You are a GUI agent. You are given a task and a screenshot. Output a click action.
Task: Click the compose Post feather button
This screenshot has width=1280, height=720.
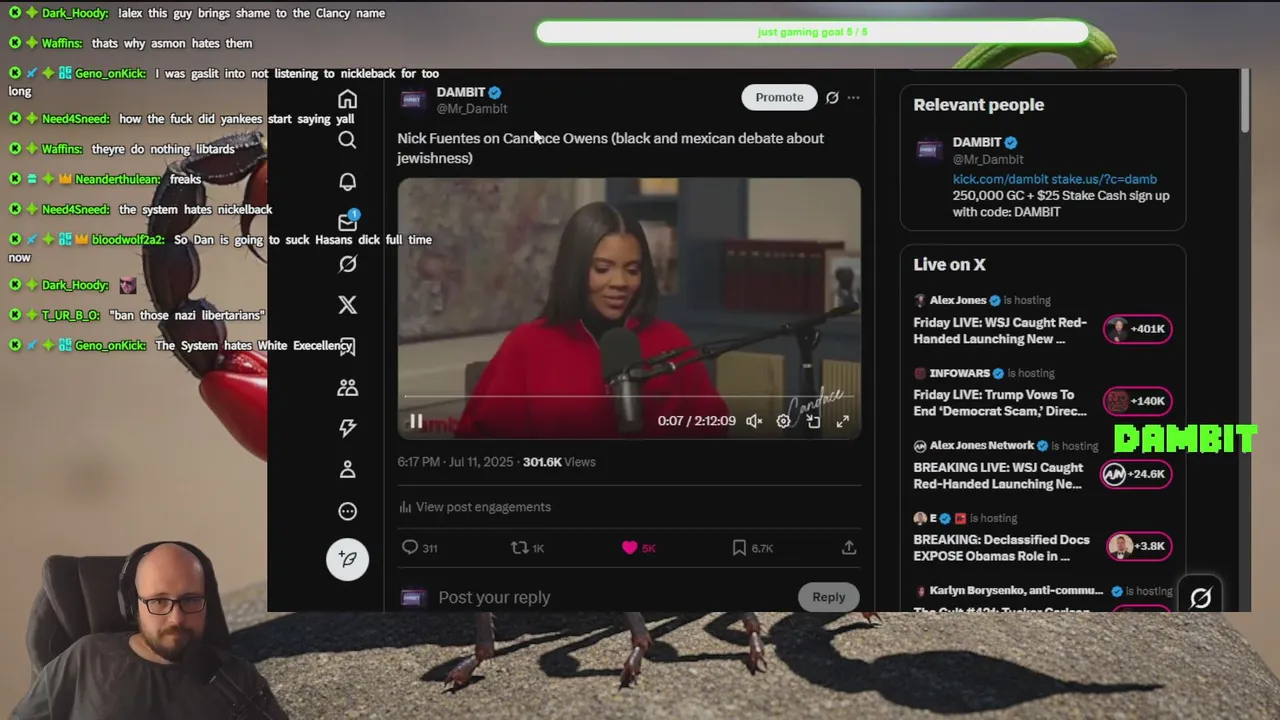pos(347,559)
